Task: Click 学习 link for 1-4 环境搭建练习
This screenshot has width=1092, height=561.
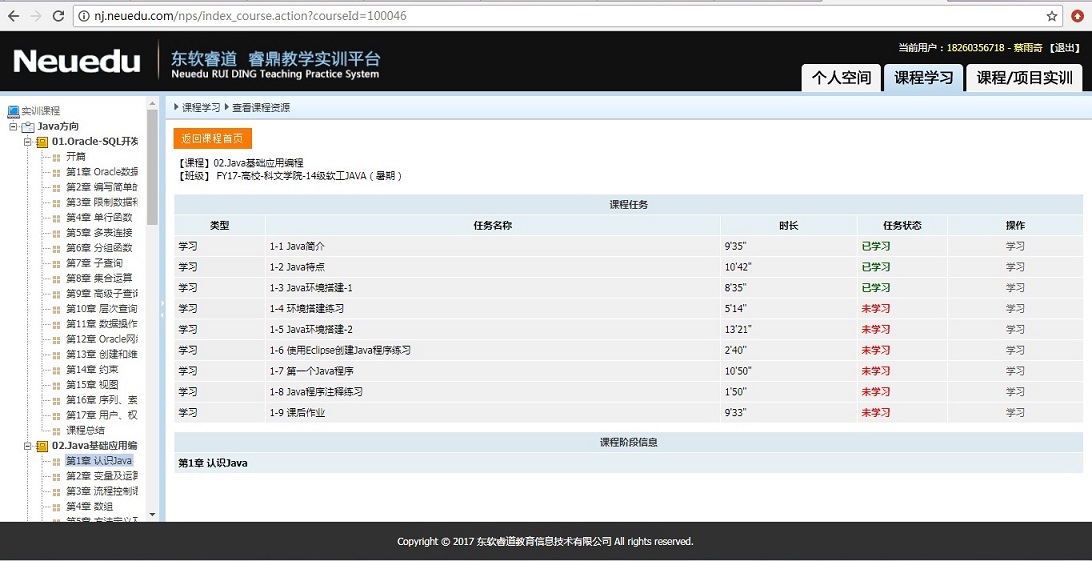Action: 1014,308
